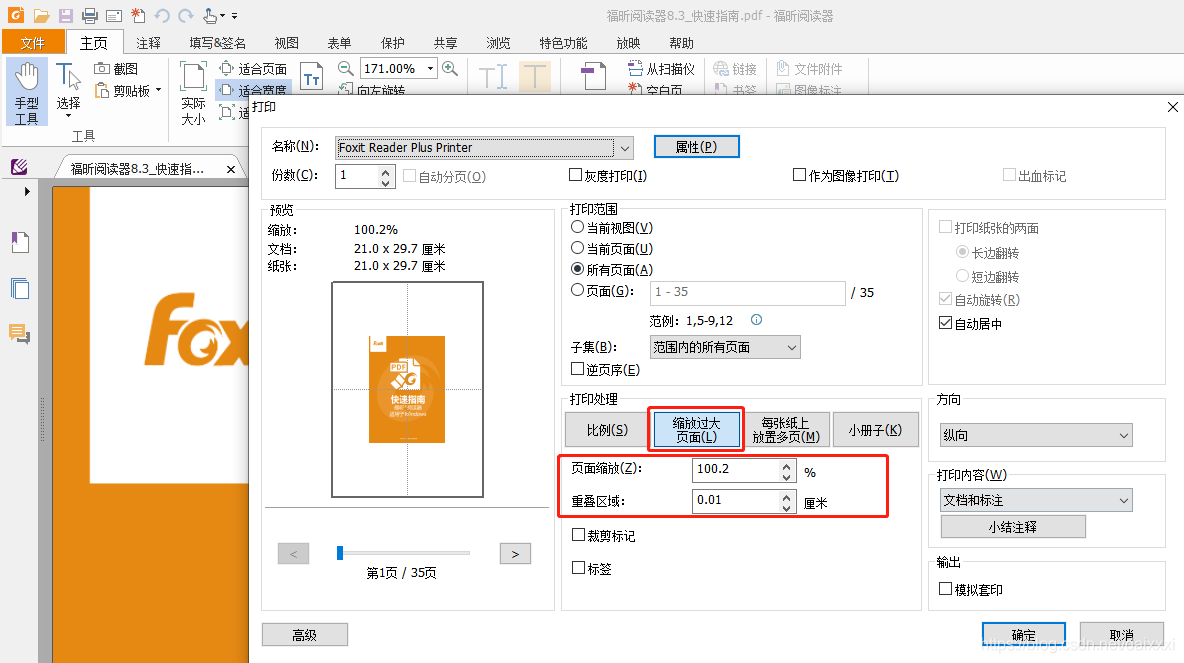Click the Fit Page (适合页面) icon

coord(227,69)
